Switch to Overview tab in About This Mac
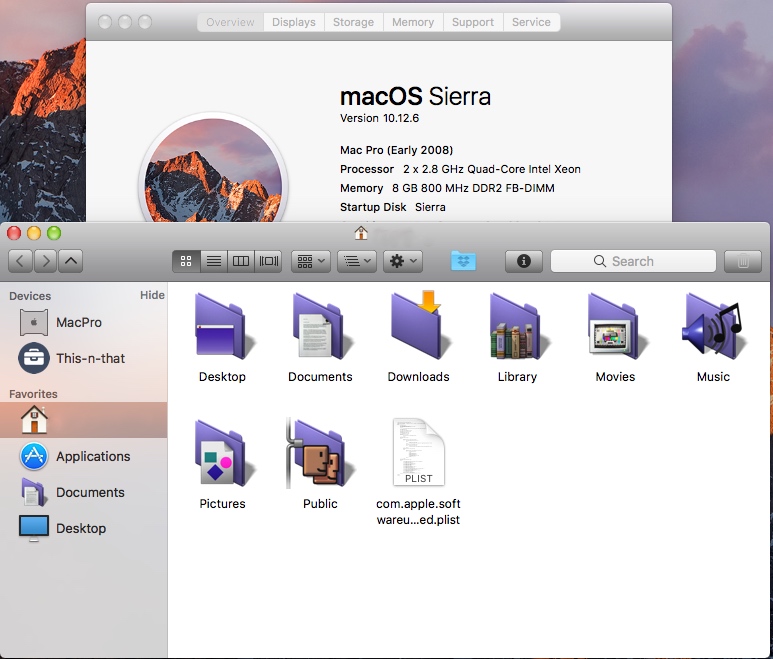Image resolution: width=773 pixels, height=659 pixels. pos(230,22)
